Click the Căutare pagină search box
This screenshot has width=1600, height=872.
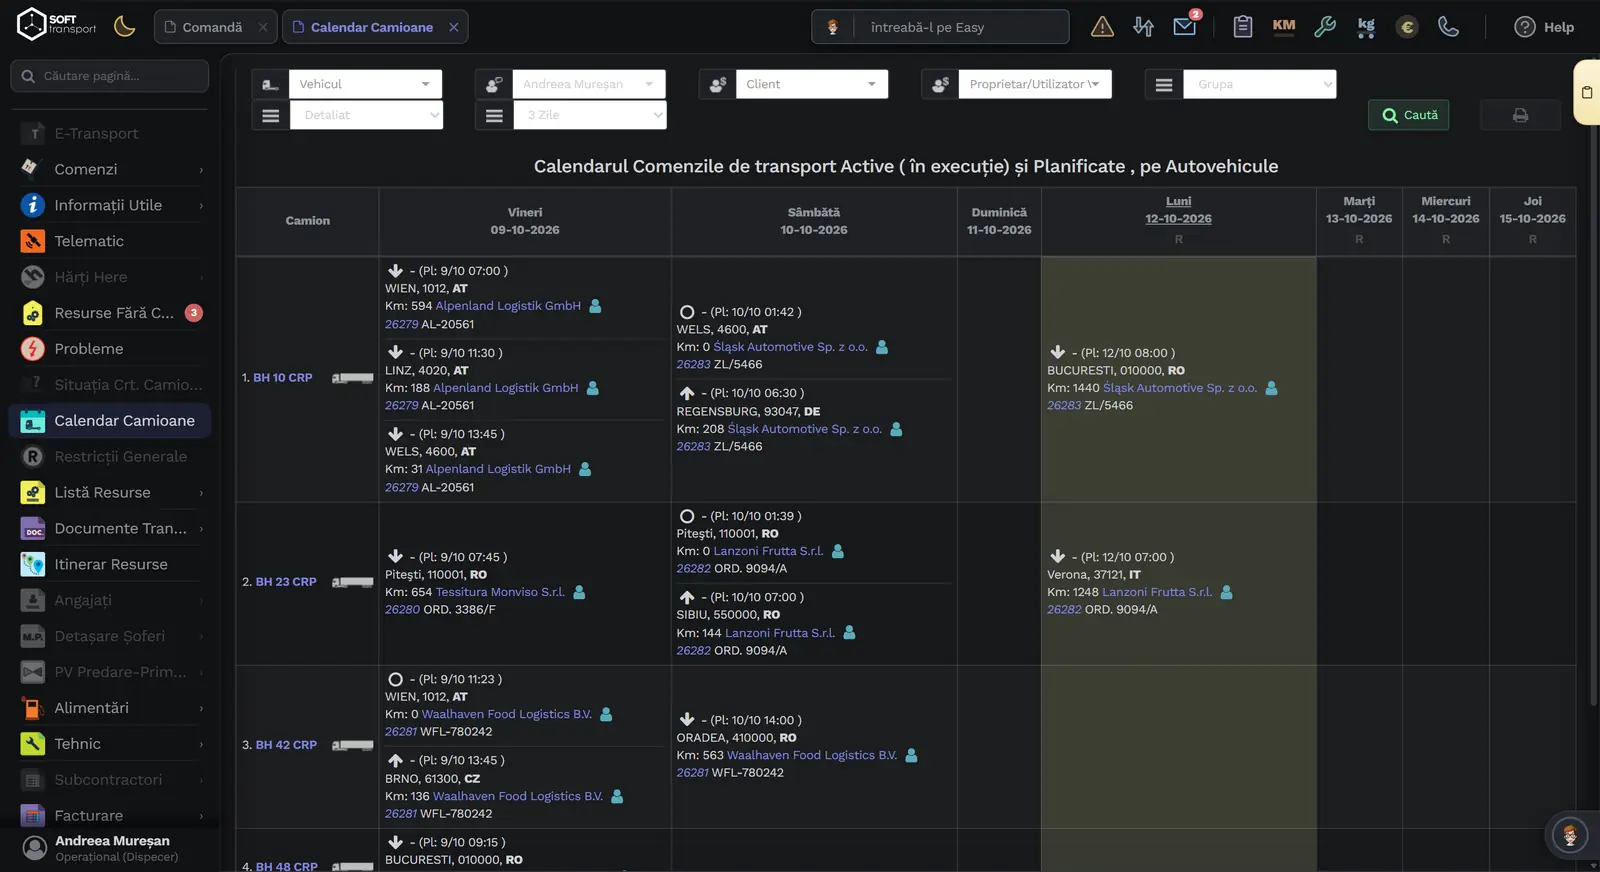(x=109, y=76)
